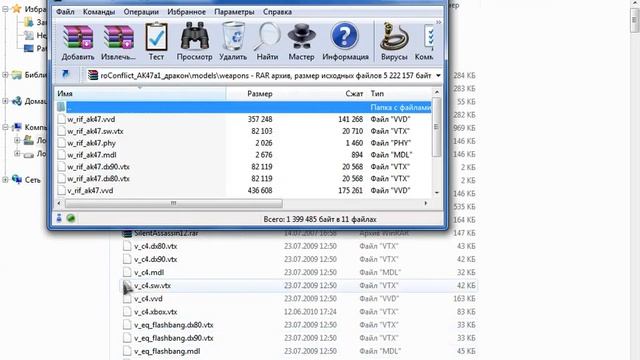Expand the archive path dropdown arrow
640x360 pixels.
(x=438, y=76)
